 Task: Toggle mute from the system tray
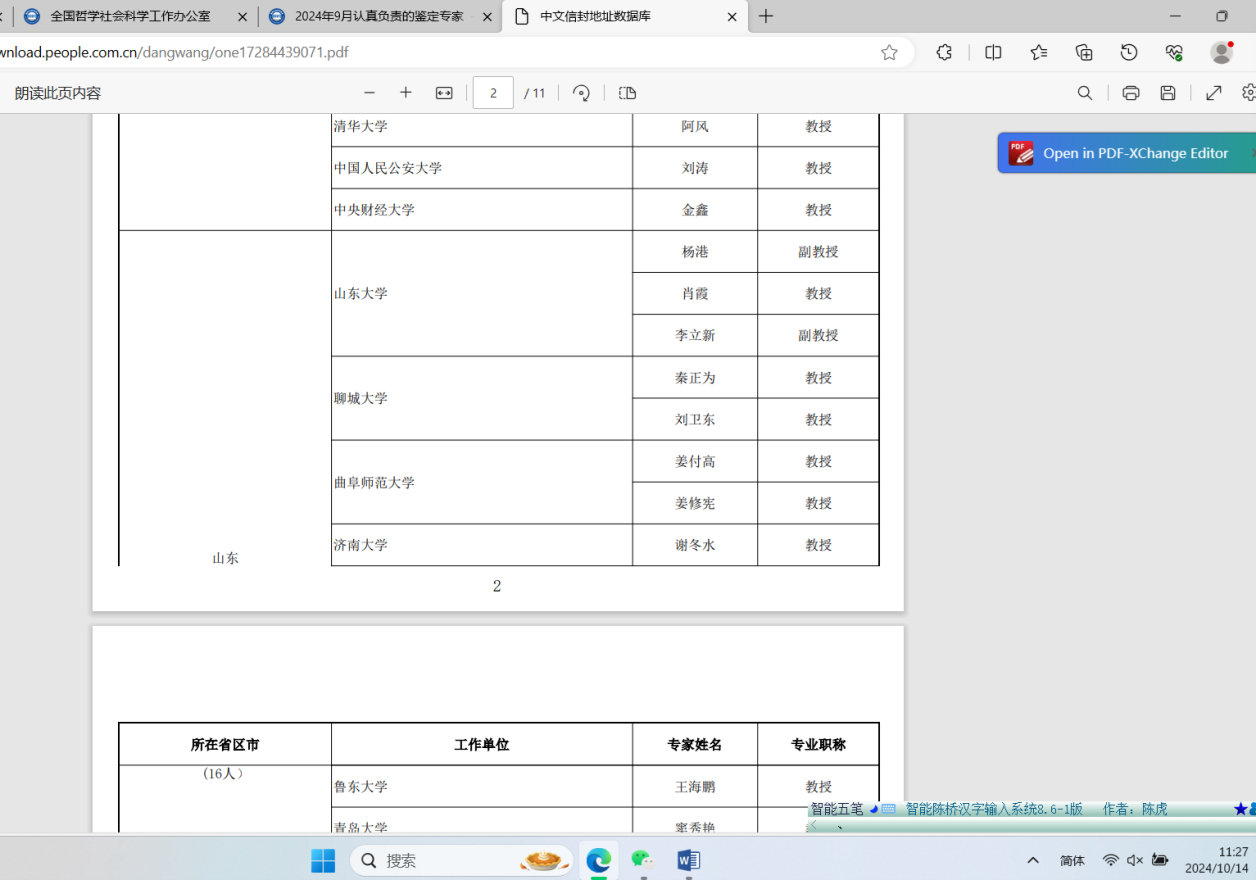point(1134,860)
